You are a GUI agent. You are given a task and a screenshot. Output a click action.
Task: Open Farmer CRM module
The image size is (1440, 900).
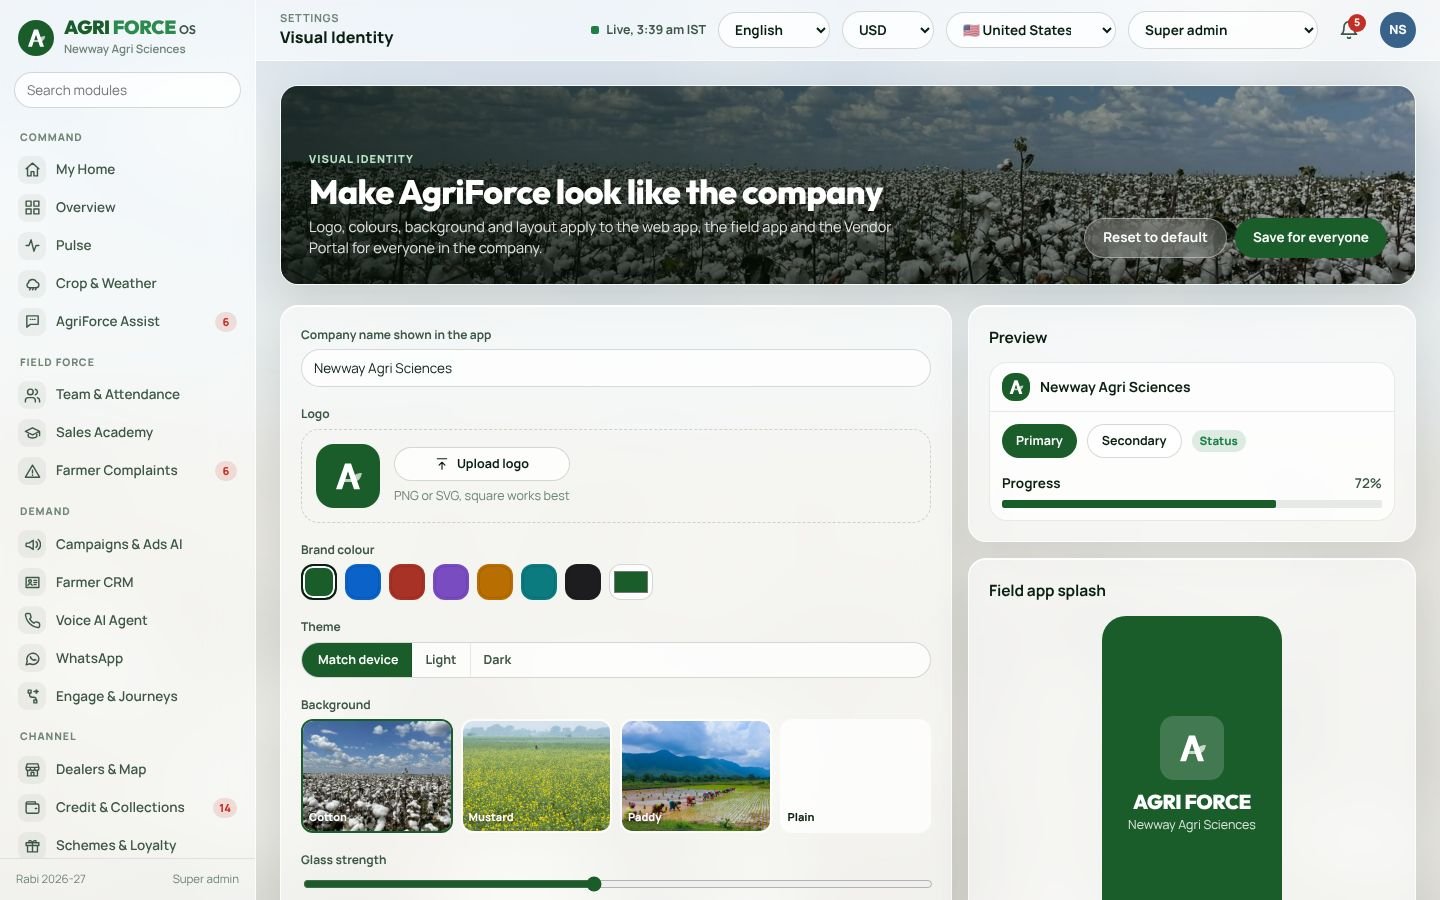(x=128, y=583)
